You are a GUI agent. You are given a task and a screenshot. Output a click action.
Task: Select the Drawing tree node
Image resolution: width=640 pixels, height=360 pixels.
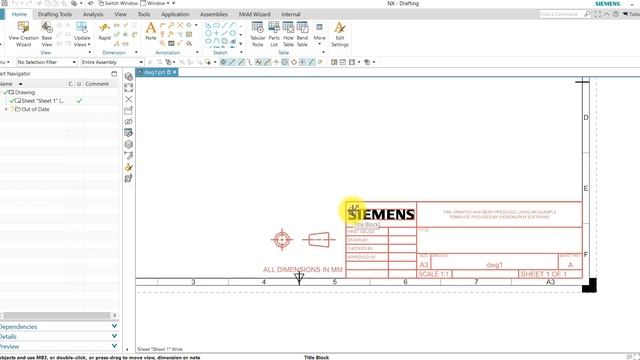point(24,93)
